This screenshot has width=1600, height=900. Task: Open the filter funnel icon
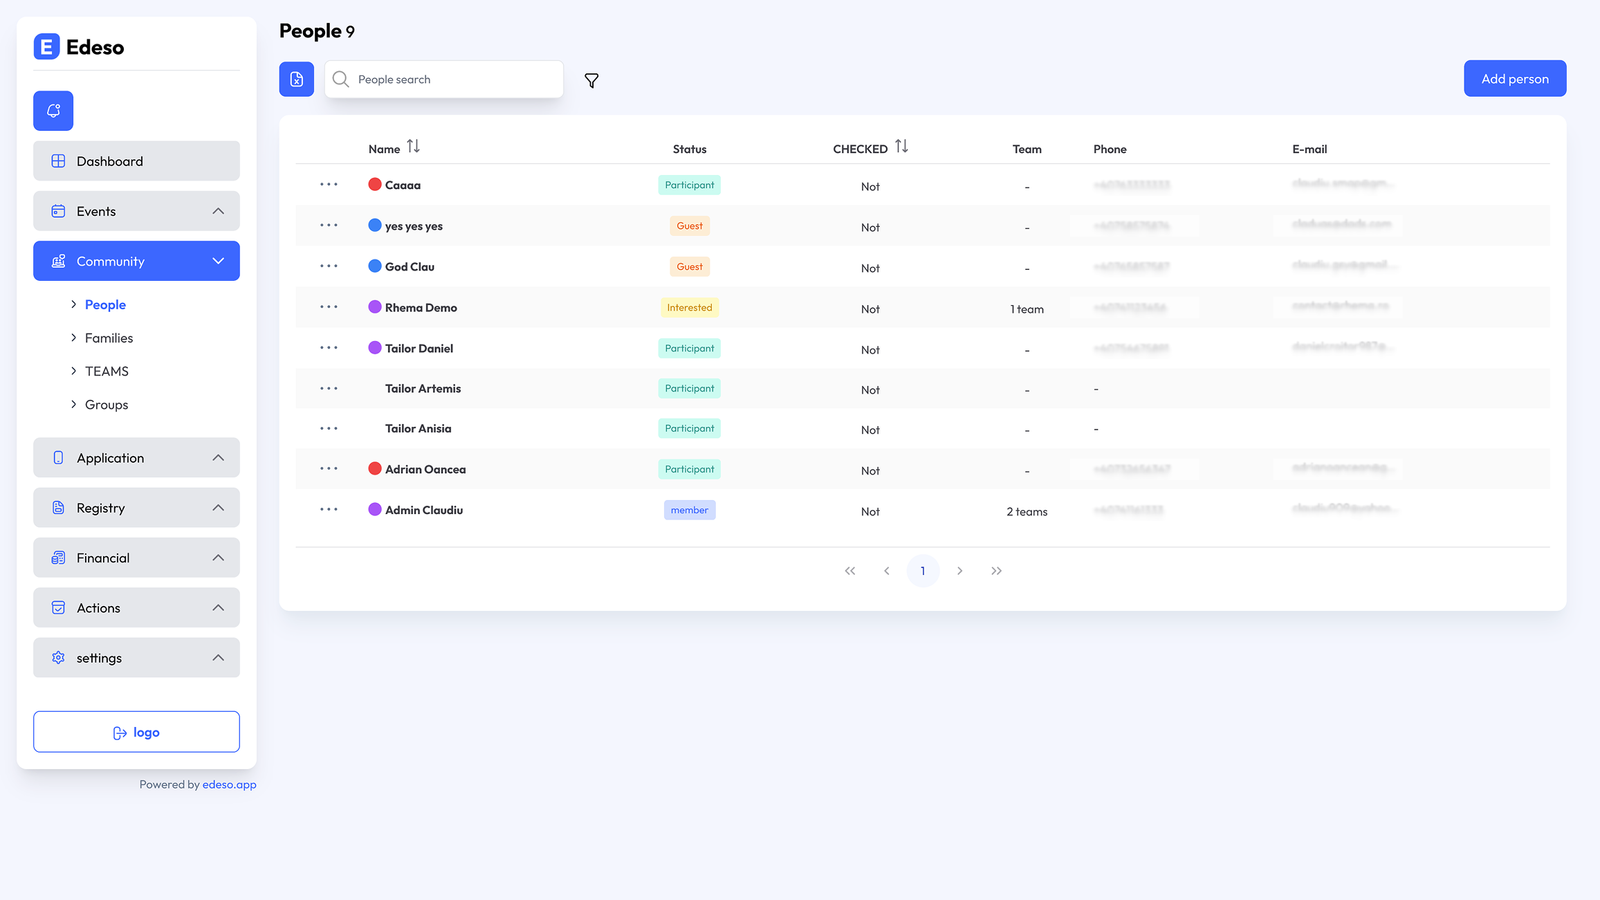[591, 81]
